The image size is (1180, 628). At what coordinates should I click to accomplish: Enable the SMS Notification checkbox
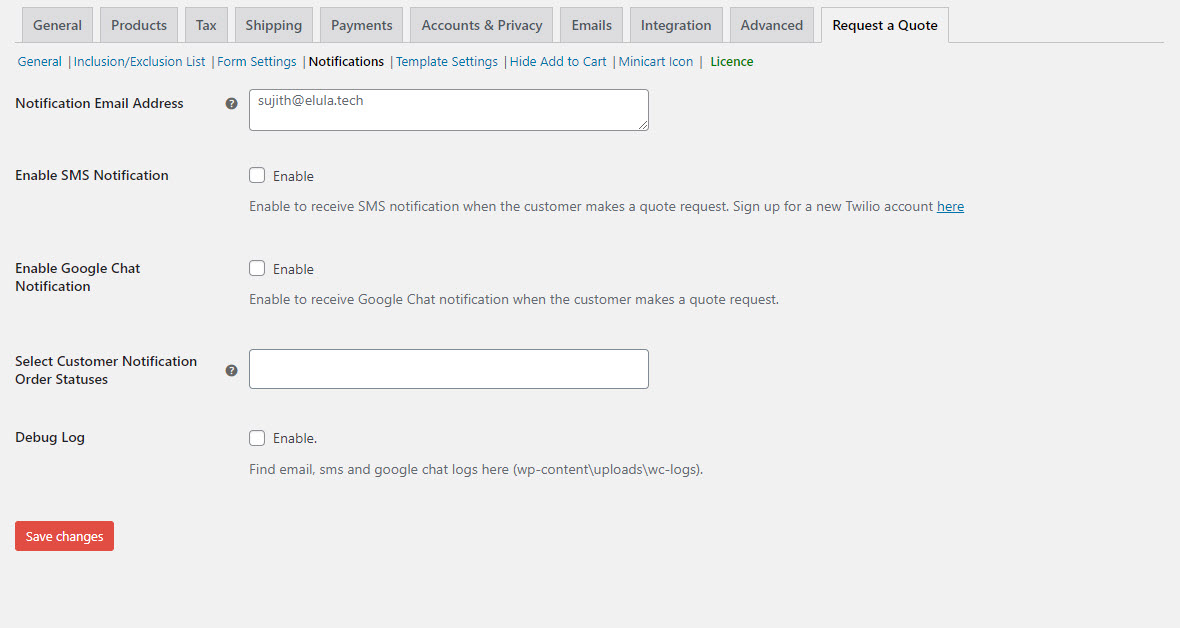point(257,176)
